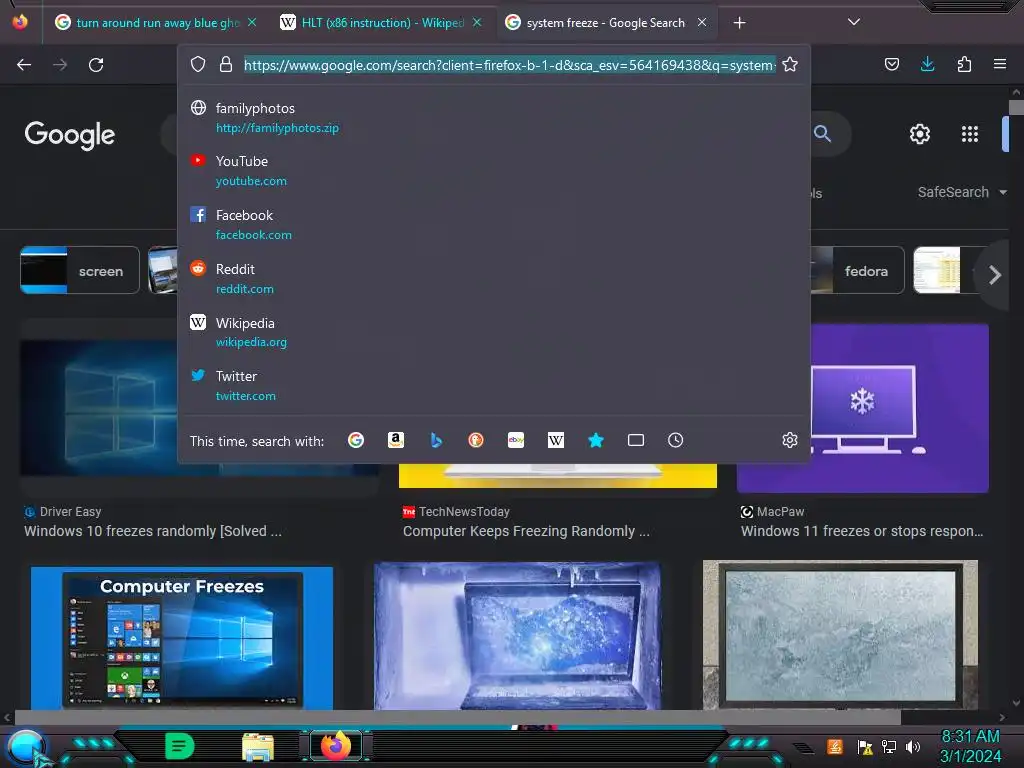Open 'Windows 11 freezes' MacPaw result
1024x768 pixels.
pos(862,531)
